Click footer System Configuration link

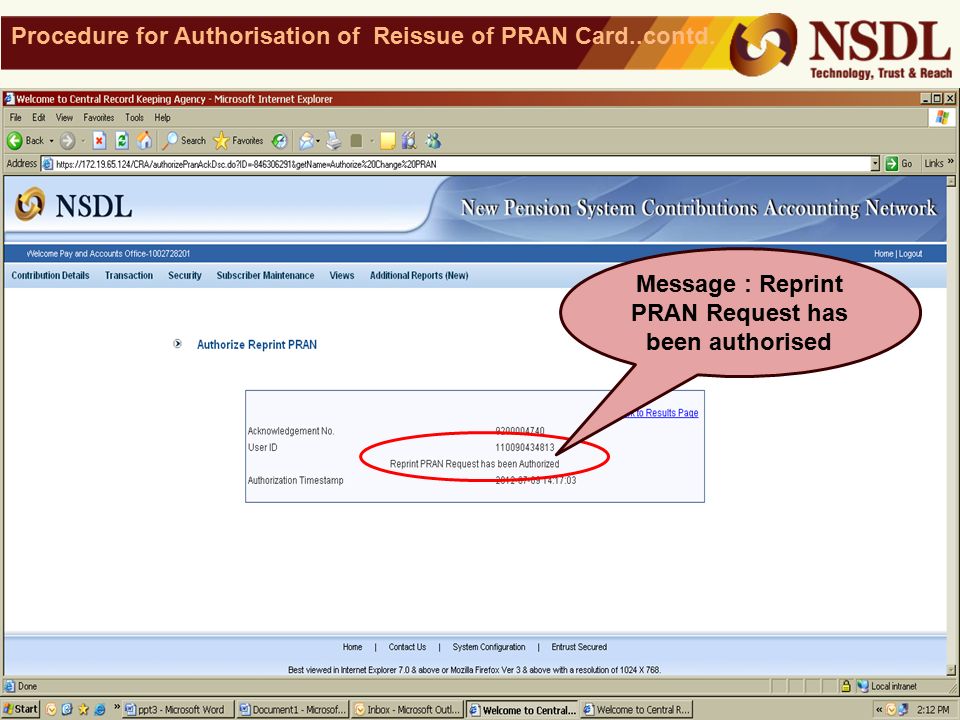(x=489, y=647)
